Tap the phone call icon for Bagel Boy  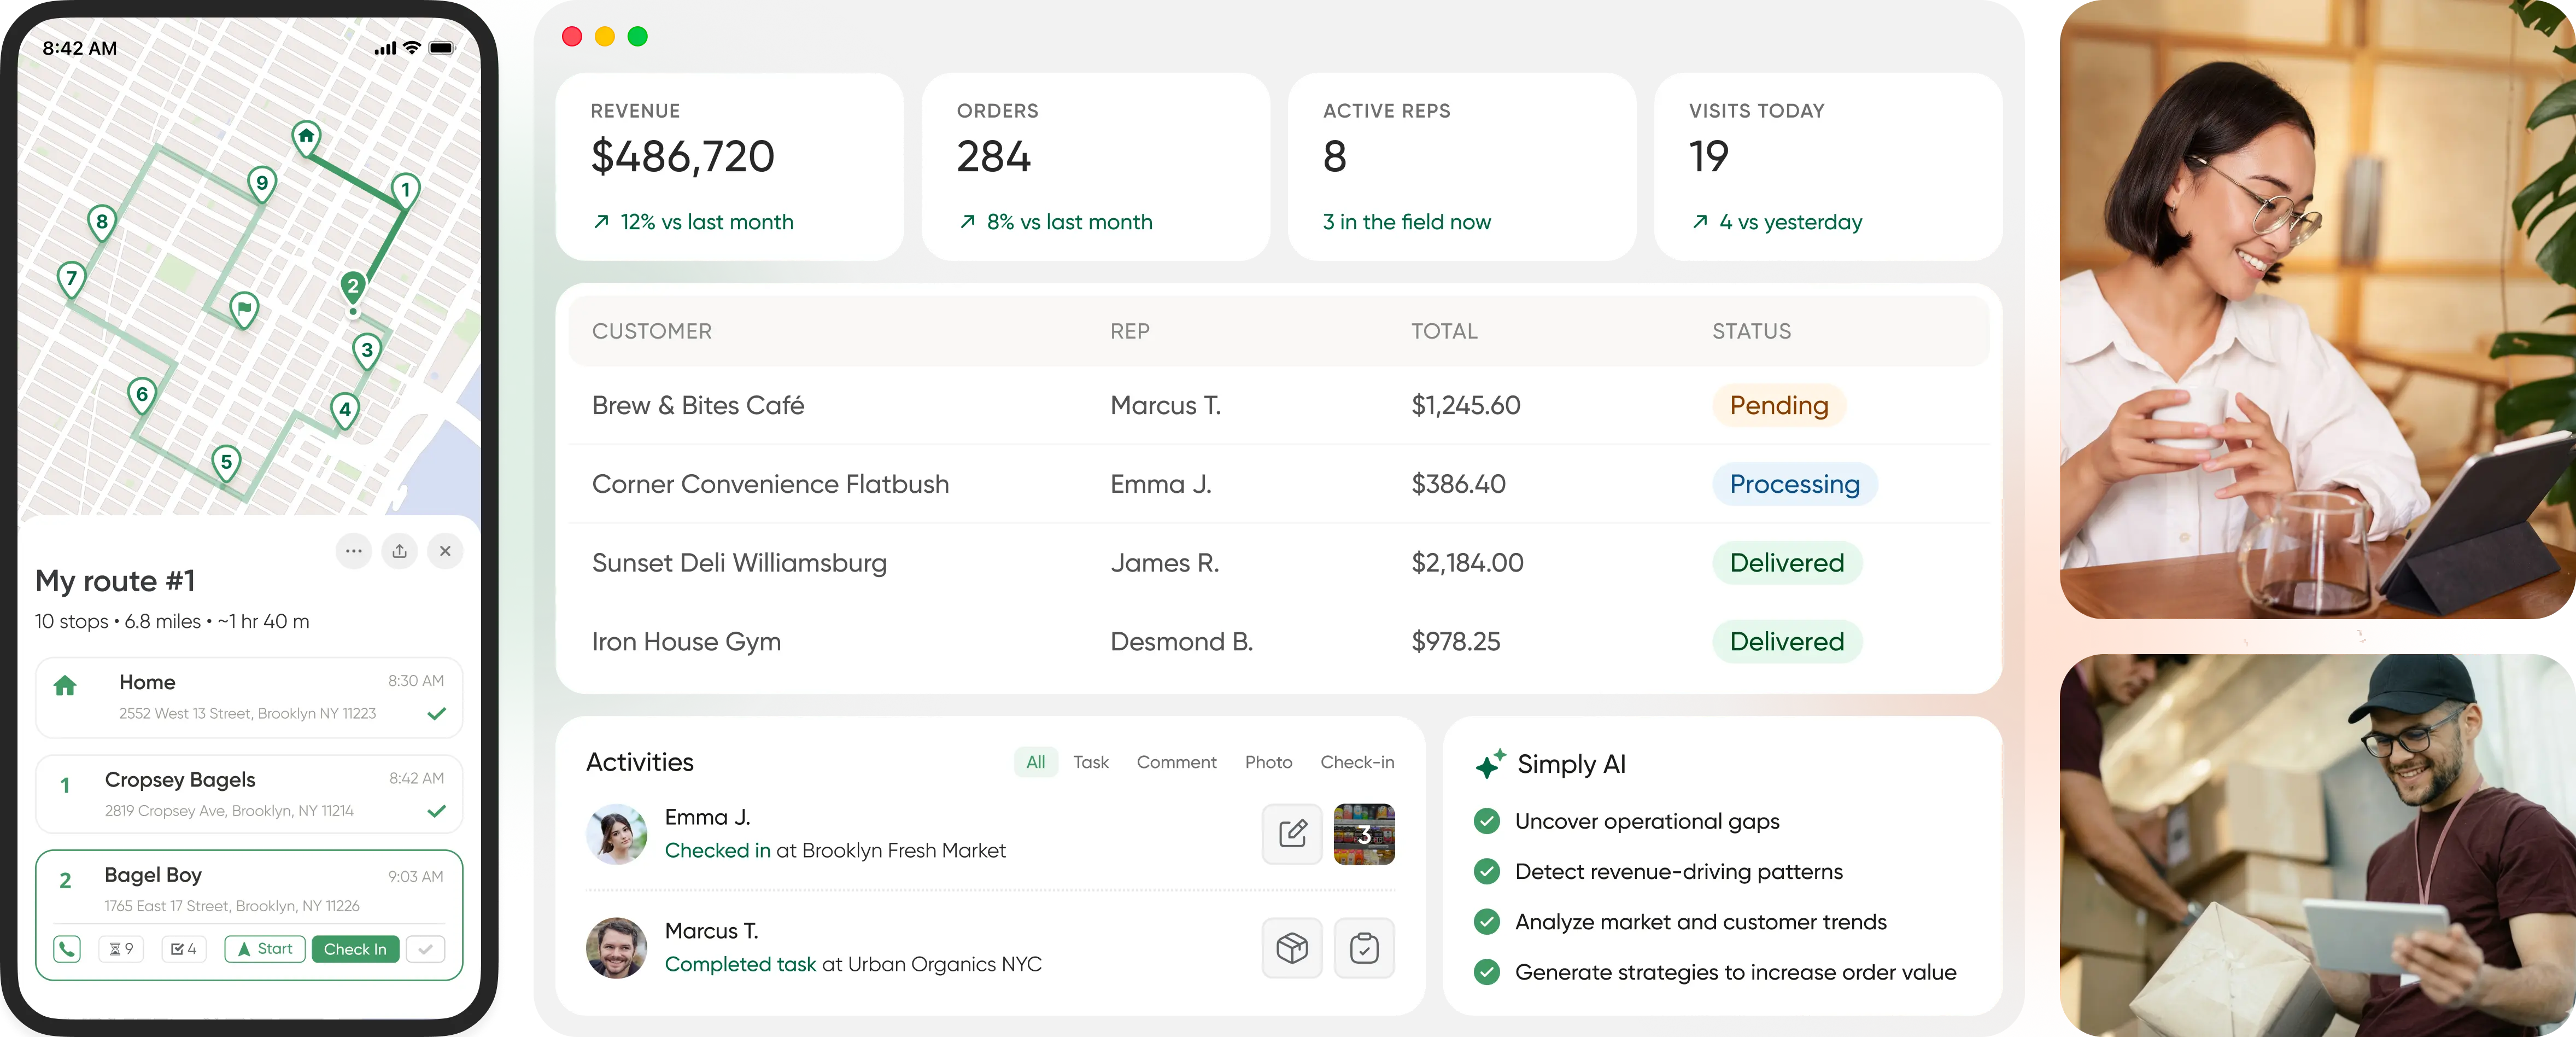(67, 948)
